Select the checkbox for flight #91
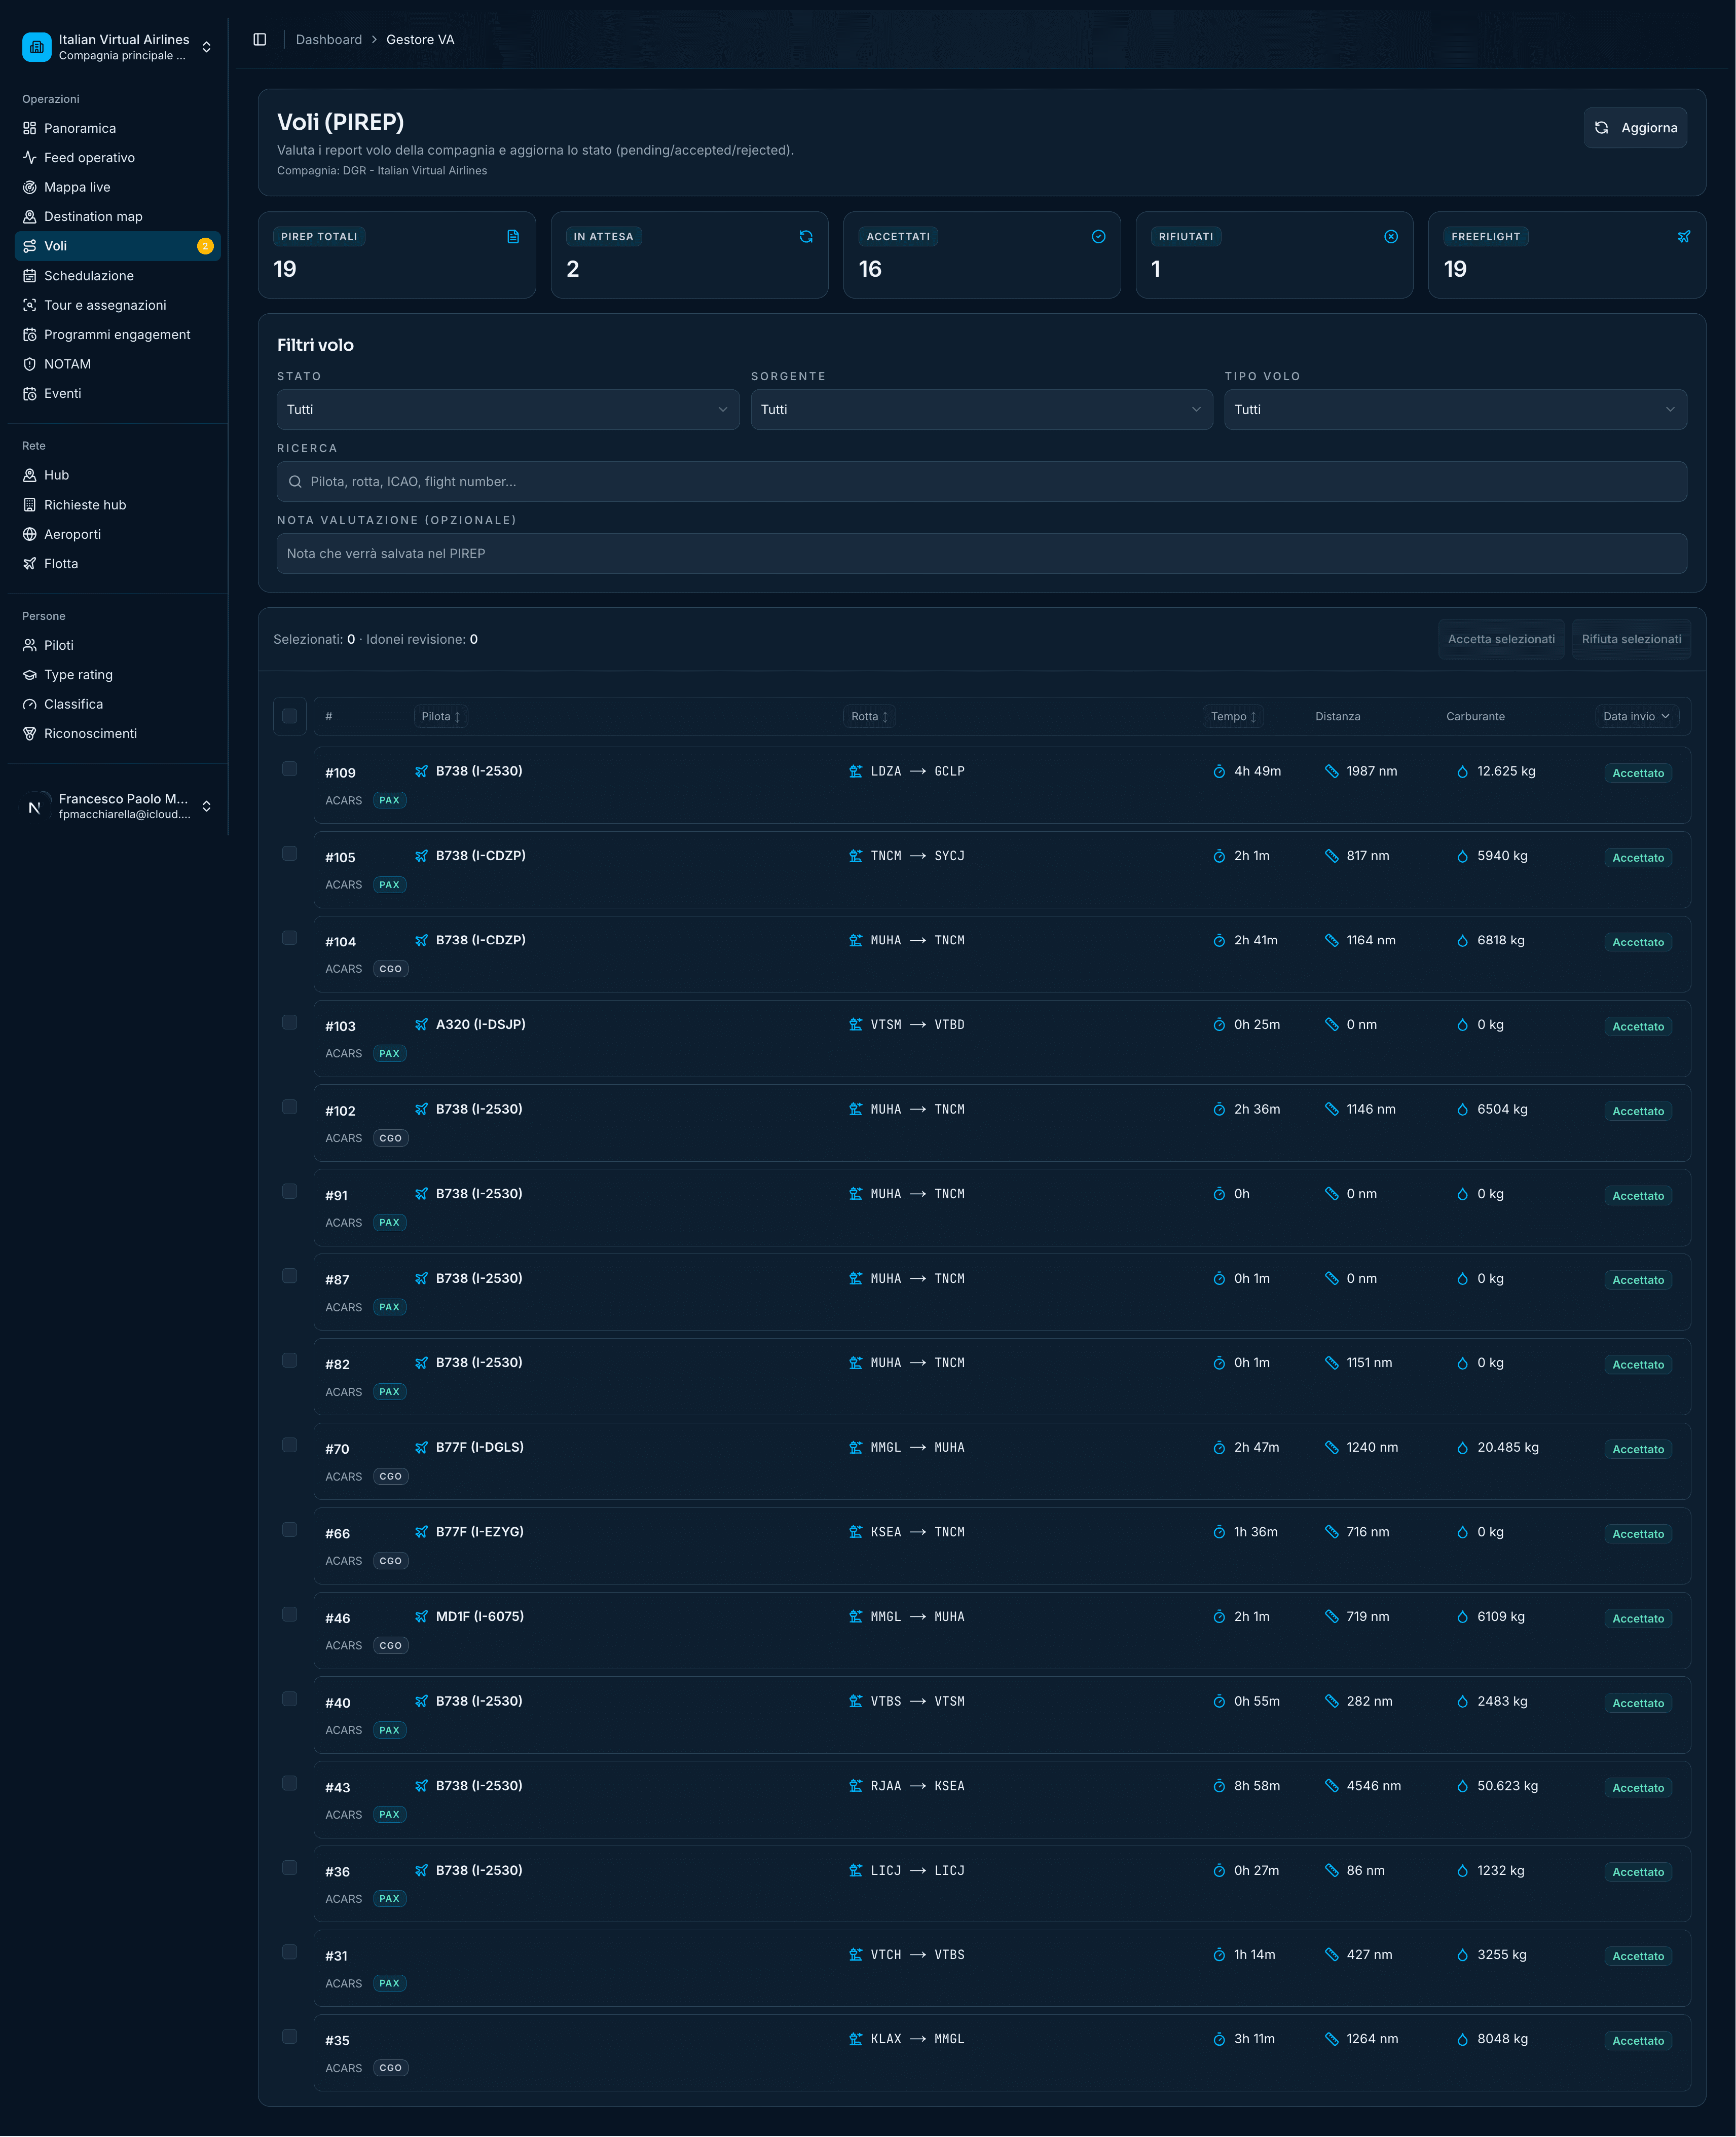 coord(290,1191)
